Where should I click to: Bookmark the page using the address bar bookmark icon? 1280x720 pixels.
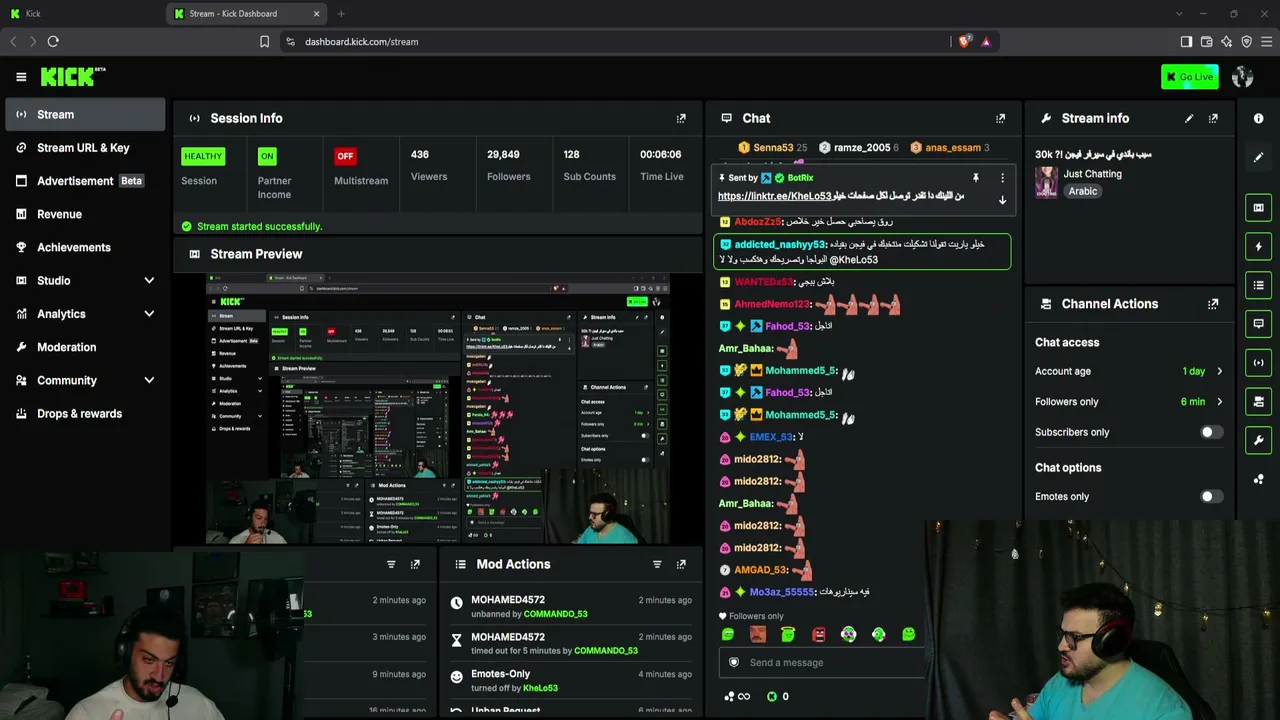(x=264, y=42)
